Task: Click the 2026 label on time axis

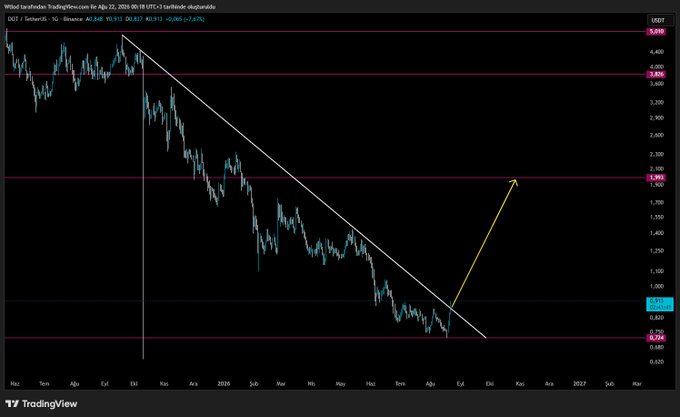Action: click(x=224, y=384)
